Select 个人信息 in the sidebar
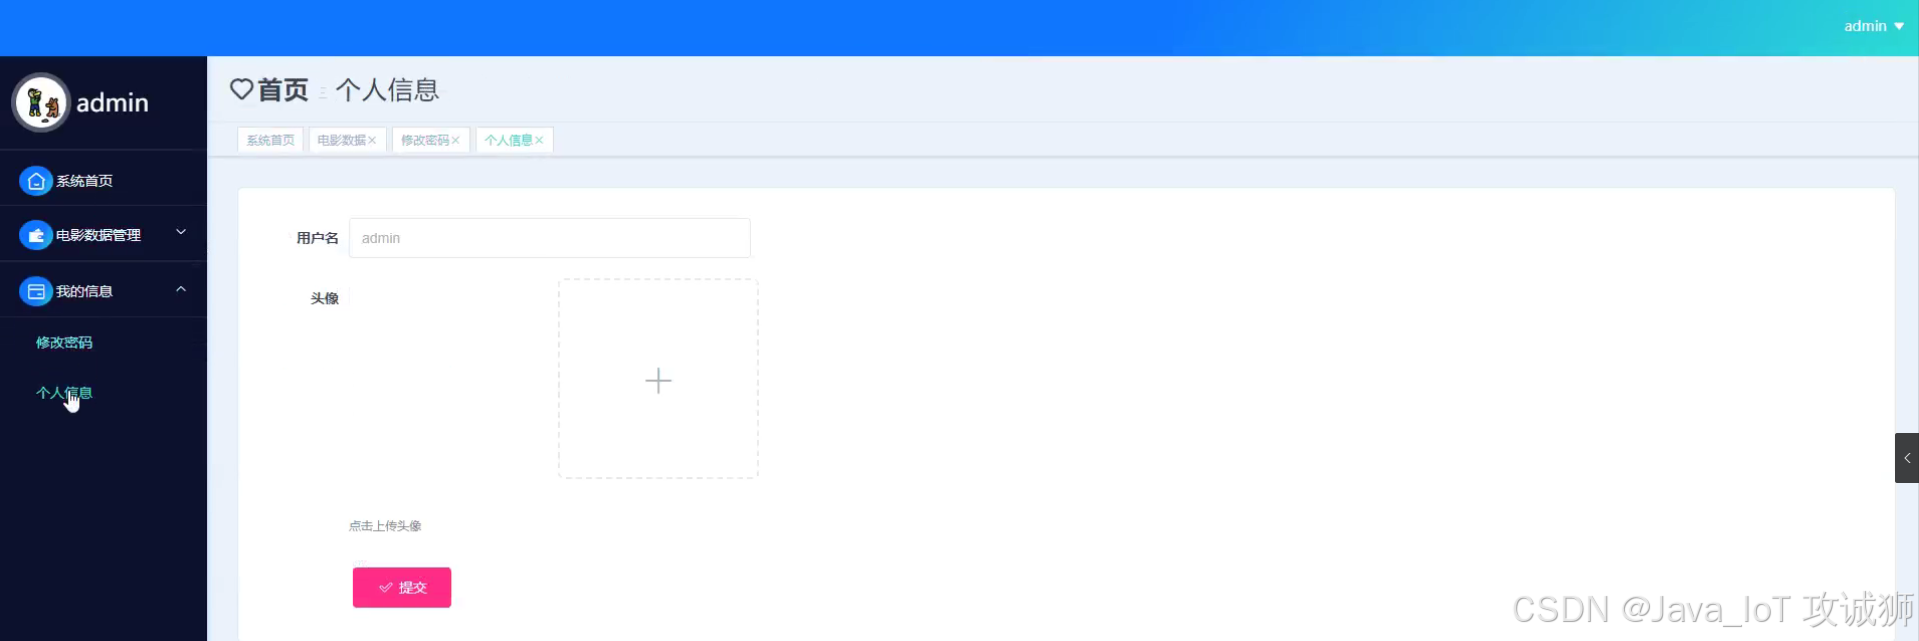1919x641 pixels. [64, 393]
